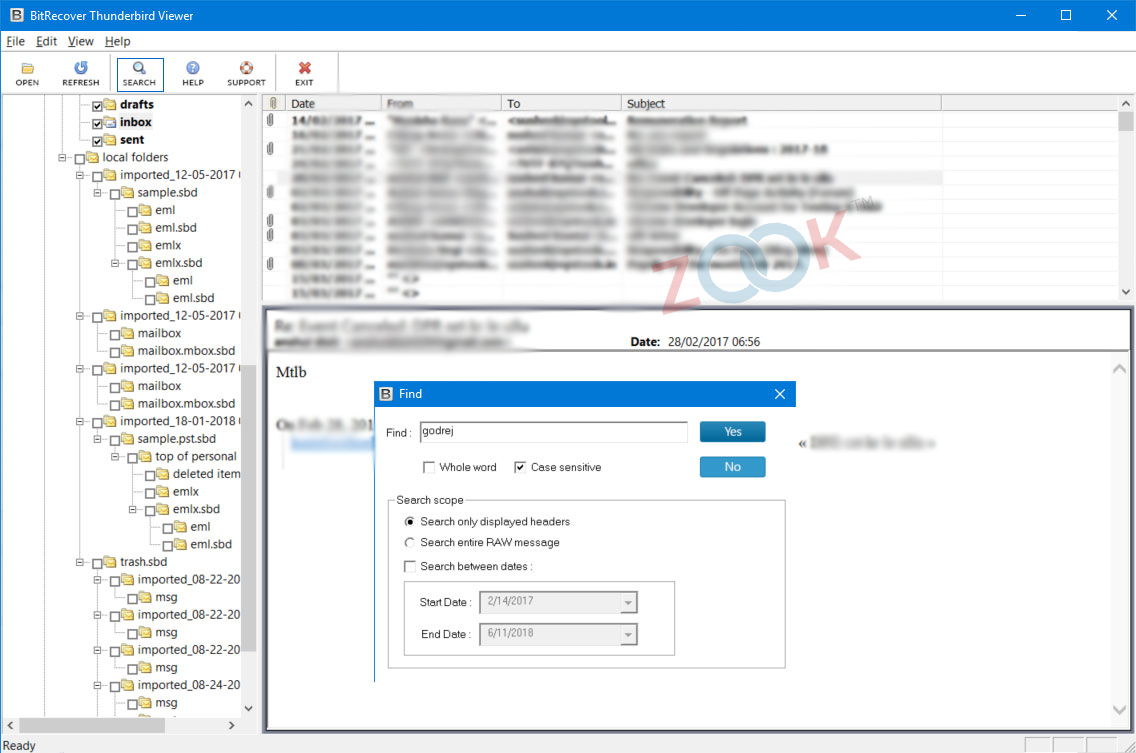Collapse the emlx.sbd node under sample.sbd
1136x753 pixels.
click(114, 263)
